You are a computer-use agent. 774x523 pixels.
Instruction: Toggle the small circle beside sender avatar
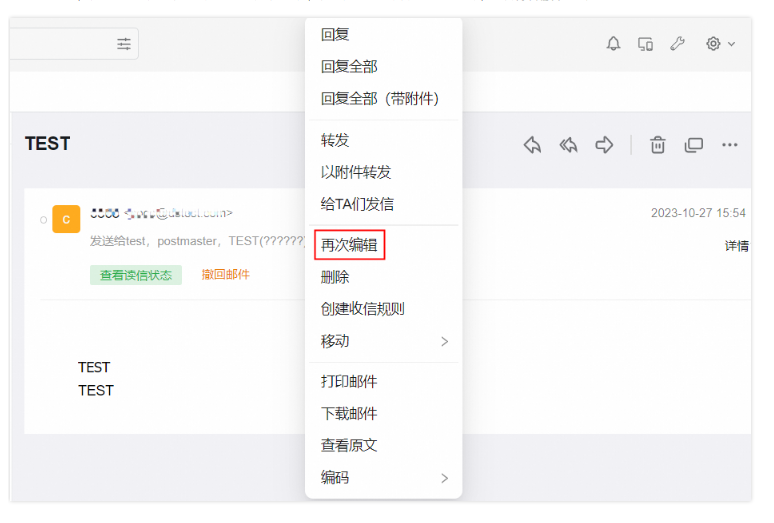(x=43, y=220)
